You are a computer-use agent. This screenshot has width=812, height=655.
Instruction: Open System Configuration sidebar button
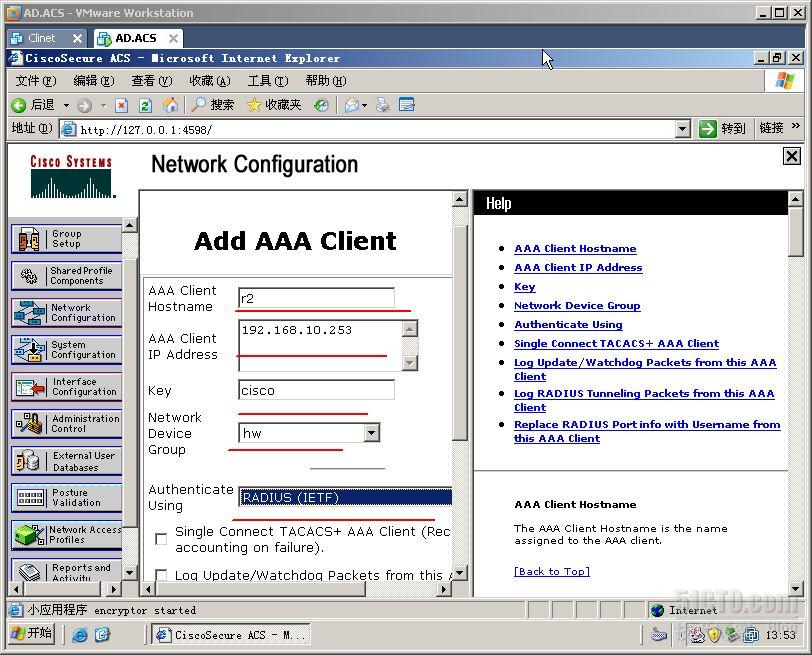[66, 350]
